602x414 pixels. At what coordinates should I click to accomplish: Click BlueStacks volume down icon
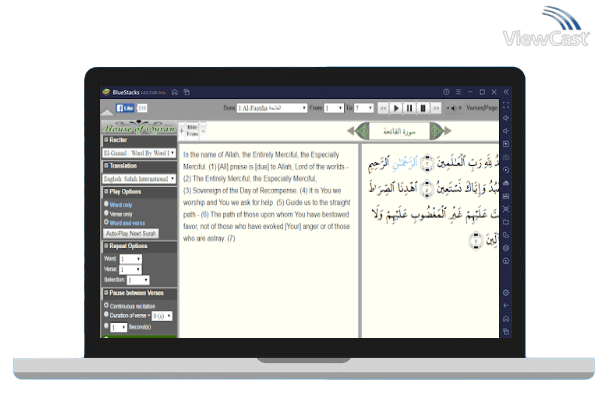point(506,131)
